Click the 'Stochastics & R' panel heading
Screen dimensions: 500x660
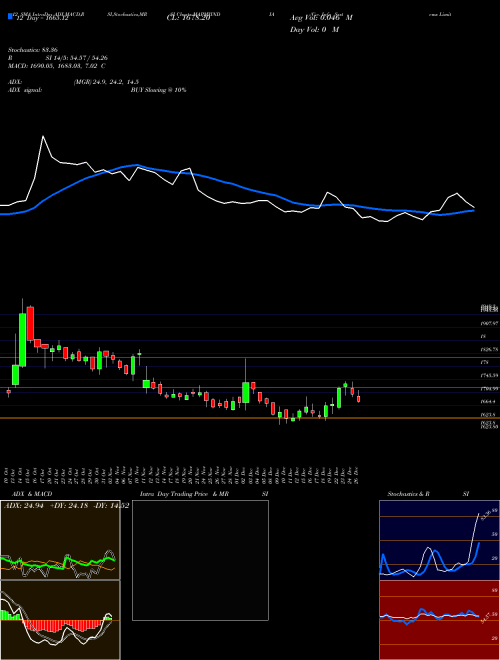[408, 494]
